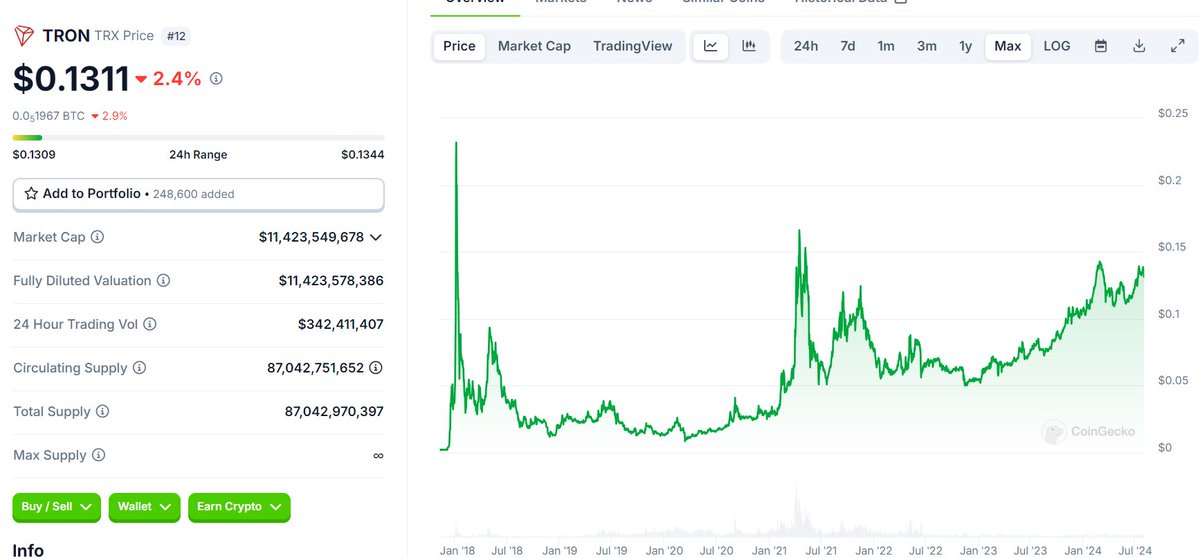Click the $0.1309 range low value
The height and width of the screenshot is (558, 1200).
(x=34, y=155)
